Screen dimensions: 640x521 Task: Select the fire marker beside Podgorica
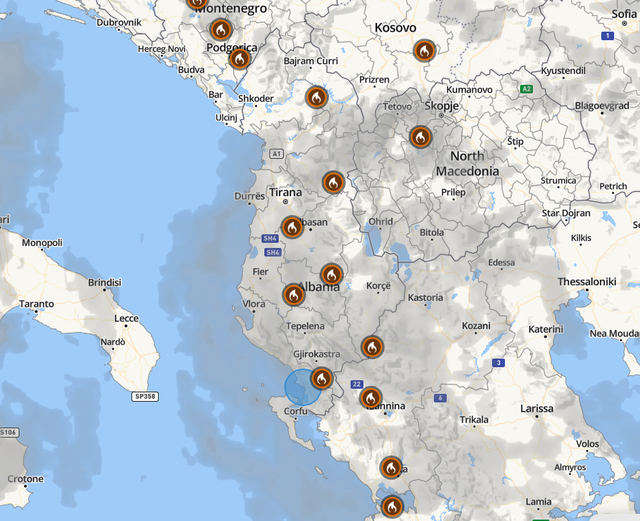pos(239,59)
